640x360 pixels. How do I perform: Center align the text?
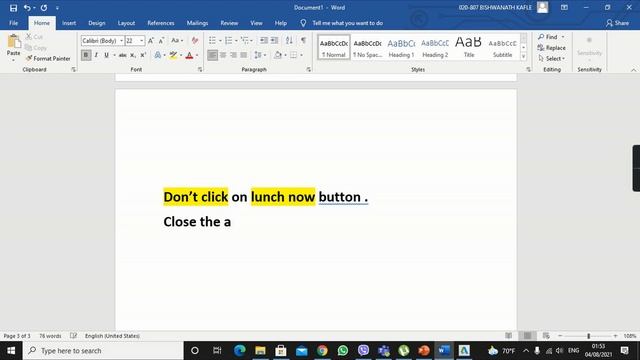coord(223,55)
